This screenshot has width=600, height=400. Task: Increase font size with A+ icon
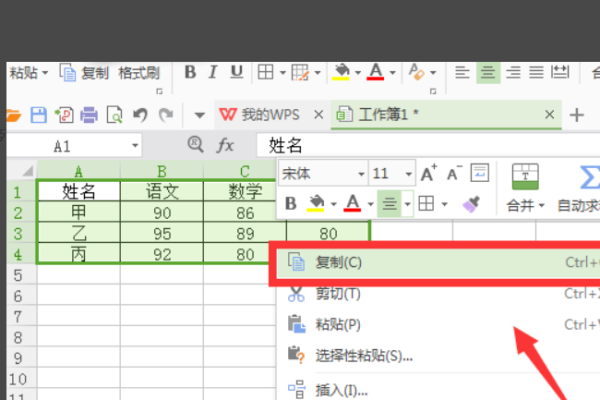click(x=429, y=173)
